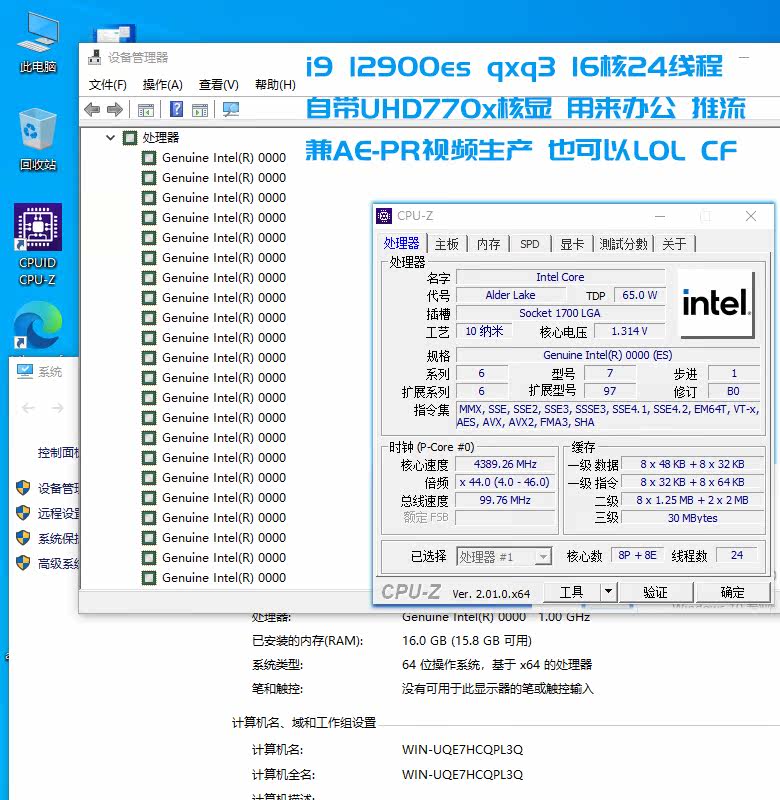The width and height of the screenshot is (780, 800).
Task: Click the System window title icon
Action: point(24,371)
